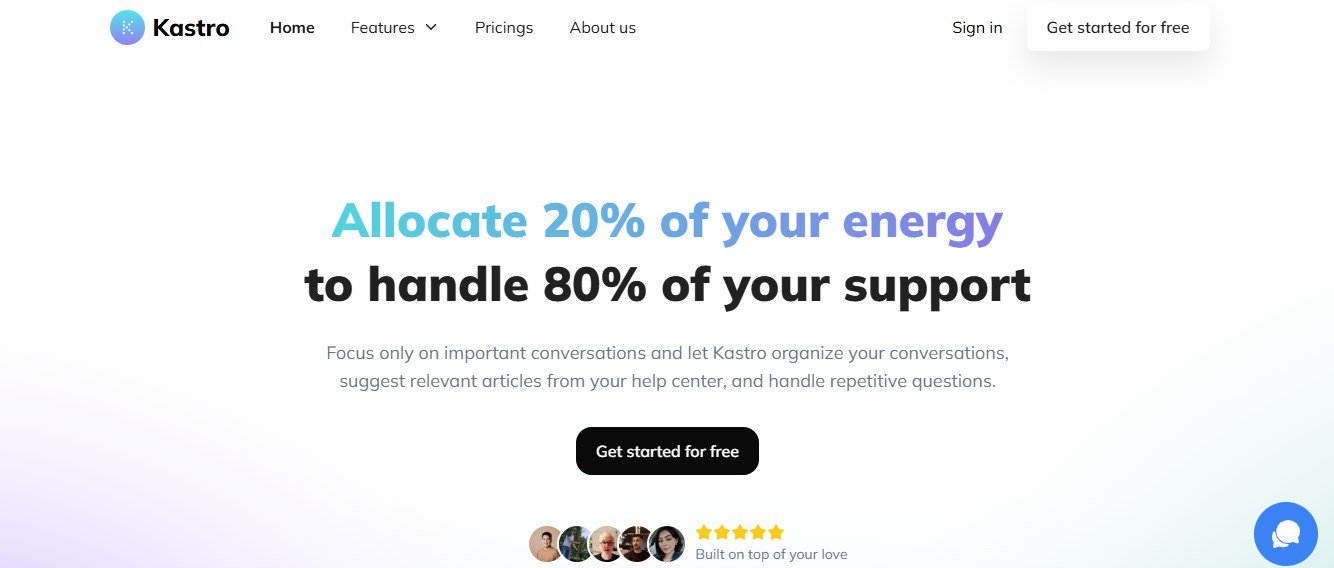This screenshot has width=1334, height=568.
Task: Open the Pricings page
Action: (504, 28)
